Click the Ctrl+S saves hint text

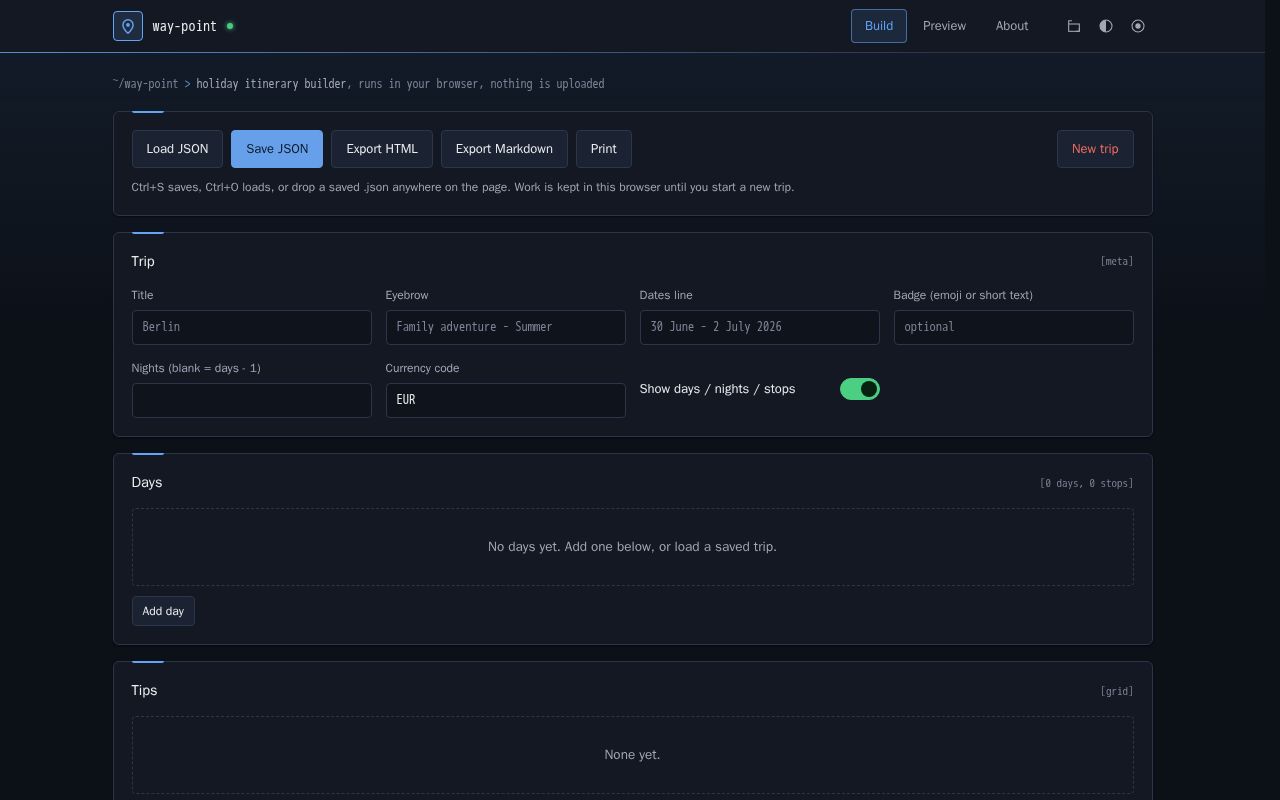pos(463,187)
